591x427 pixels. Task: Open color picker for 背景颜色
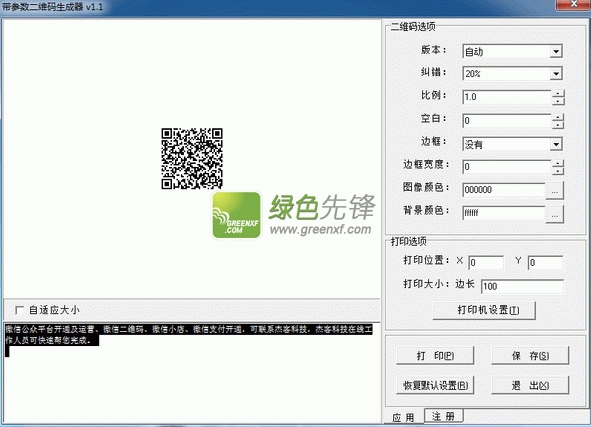click(x=554, y=214)
